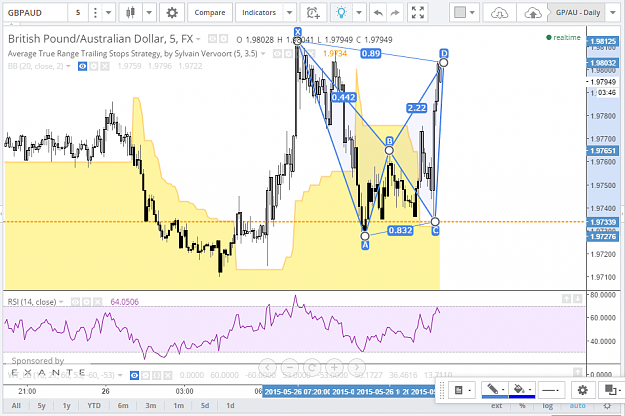Toggle bottom pane indicator visibility eye
This screenshot has height=416, width=625.
pos(134,375)
